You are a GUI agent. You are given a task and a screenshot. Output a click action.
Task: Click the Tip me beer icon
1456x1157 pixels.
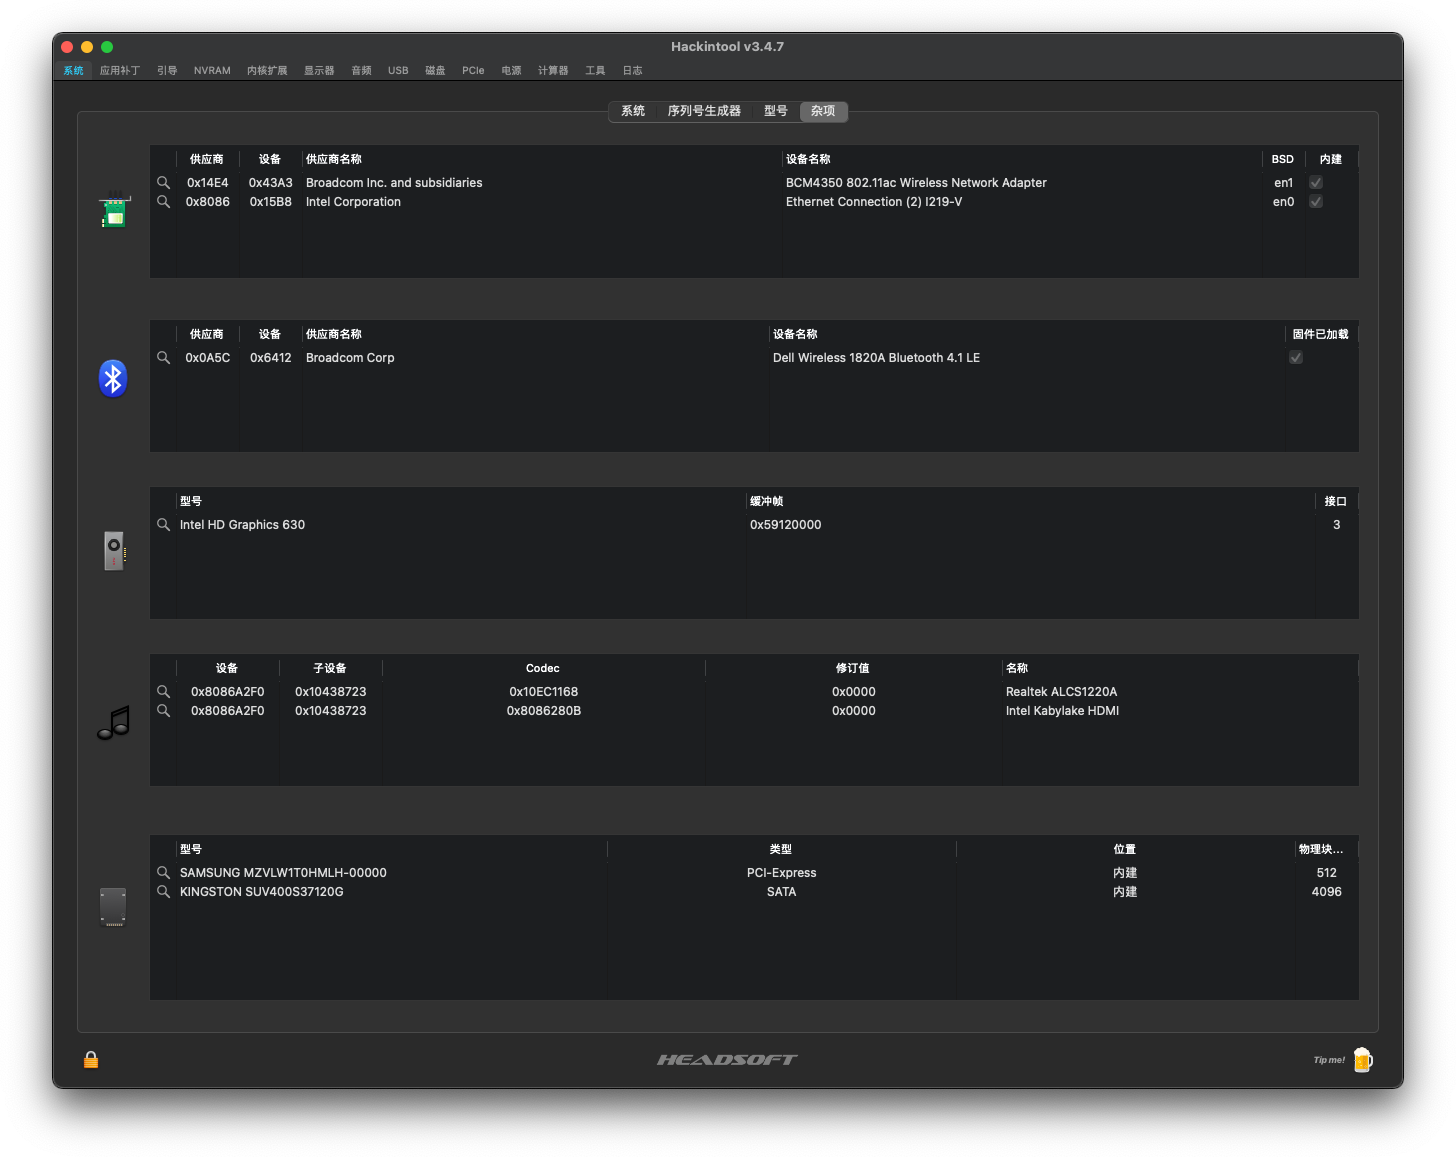click(1362, 1059)
